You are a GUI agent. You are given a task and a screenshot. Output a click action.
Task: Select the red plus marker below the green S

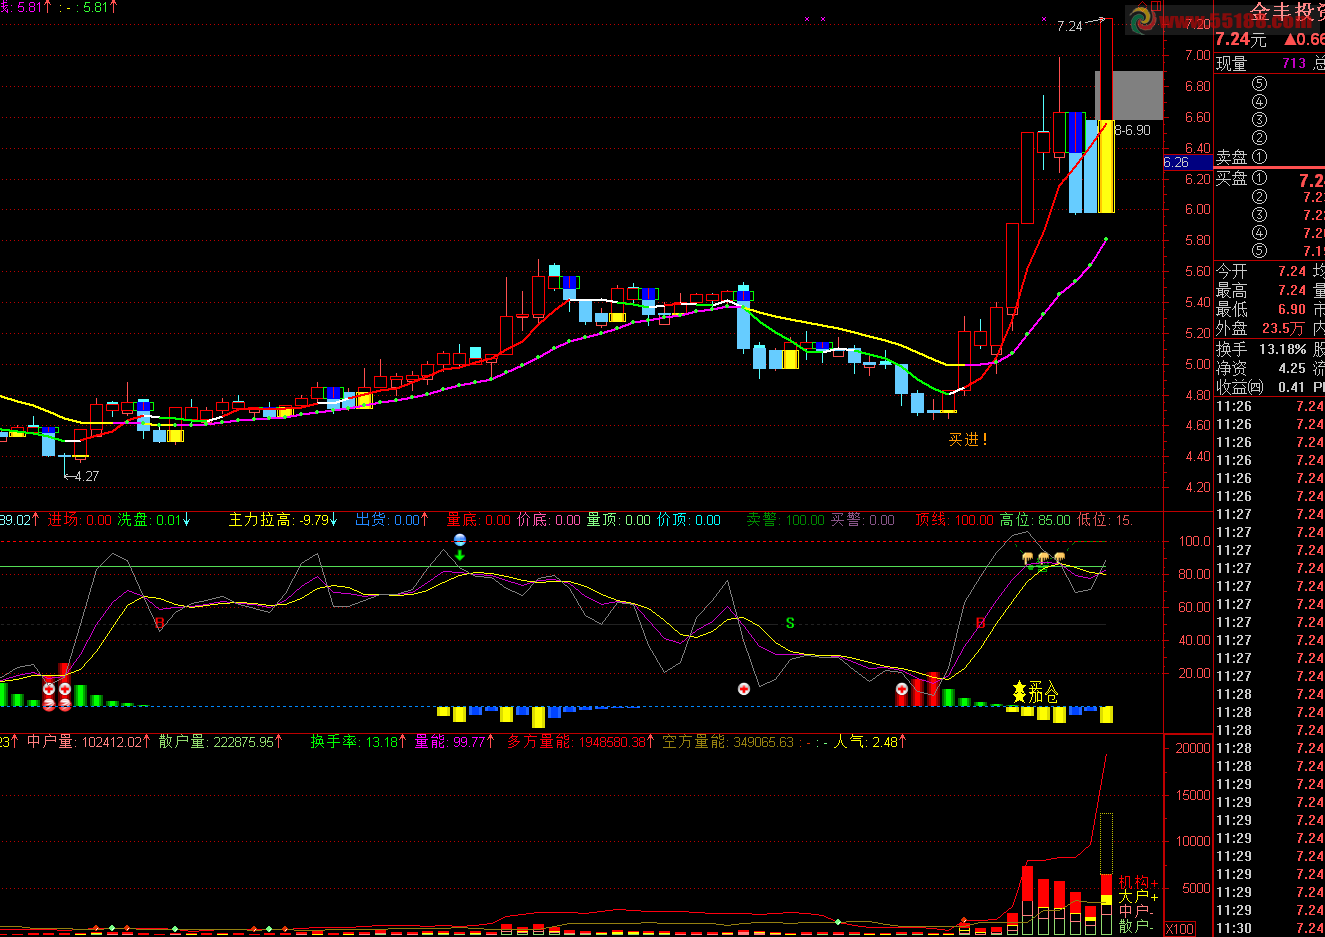(x=743, y=689)
